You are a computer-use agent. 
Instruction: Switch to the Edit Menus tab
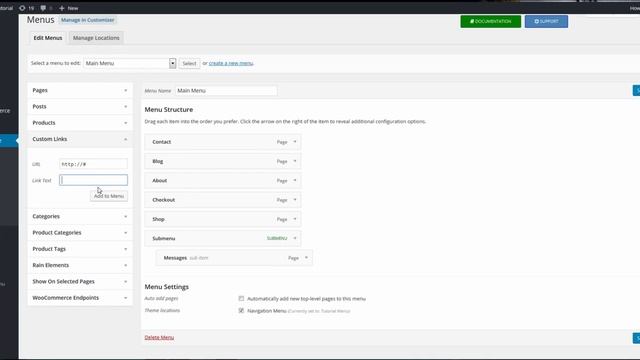(48, 38)
